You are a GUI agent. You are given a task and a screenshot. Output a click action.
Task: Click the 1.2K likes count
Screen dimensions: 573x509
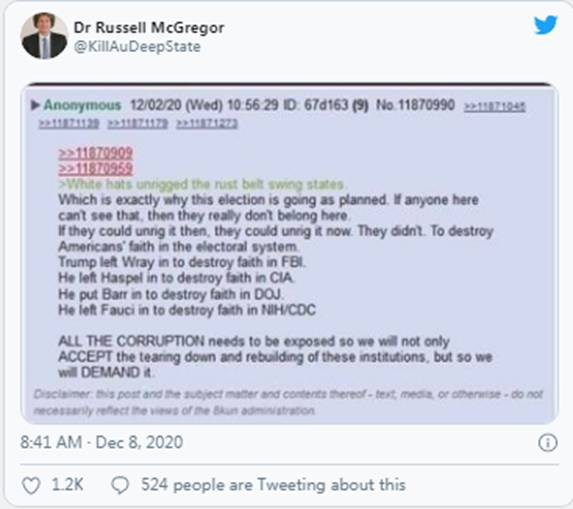67,485
